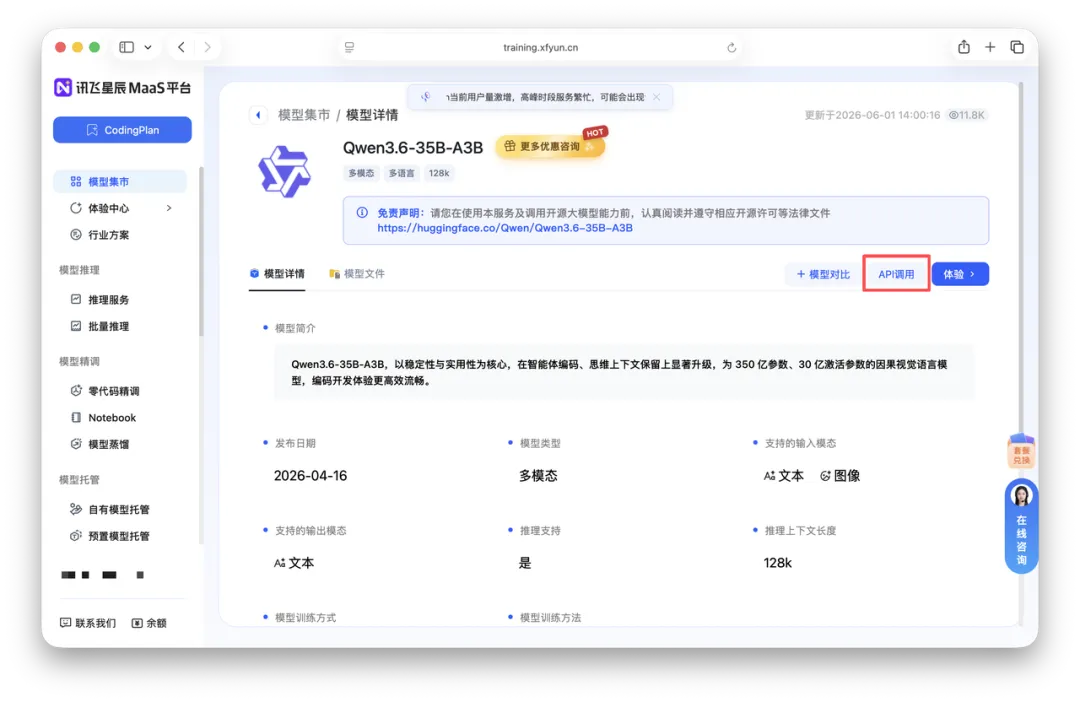Open the huggingface.co Qwen3.6-35B-A3B link
Screen dimensions: 1080x702
point(505,228)
